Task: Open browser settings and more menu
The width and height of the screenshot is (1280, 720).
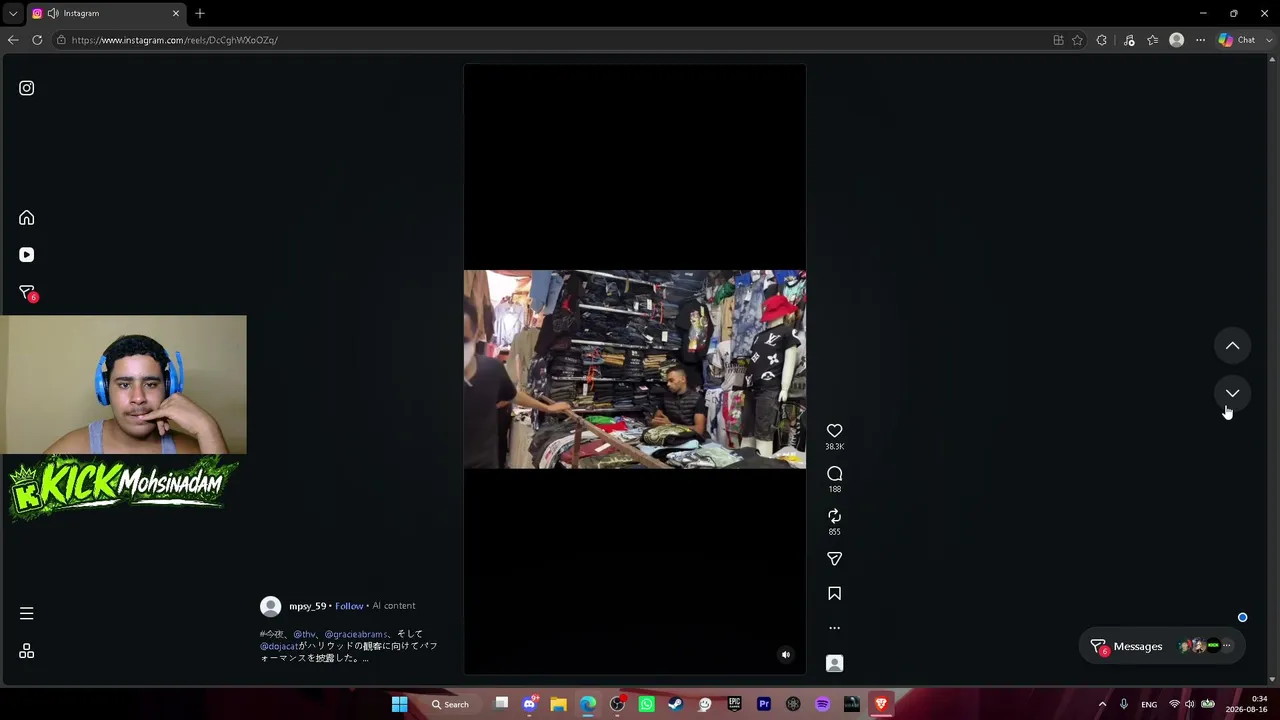Action: (x=1200, y=40)
